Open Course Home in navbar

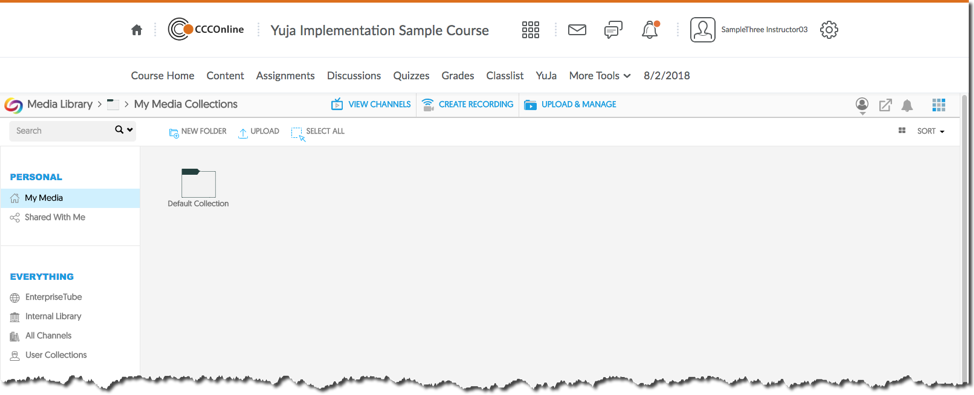coord(163,76)
